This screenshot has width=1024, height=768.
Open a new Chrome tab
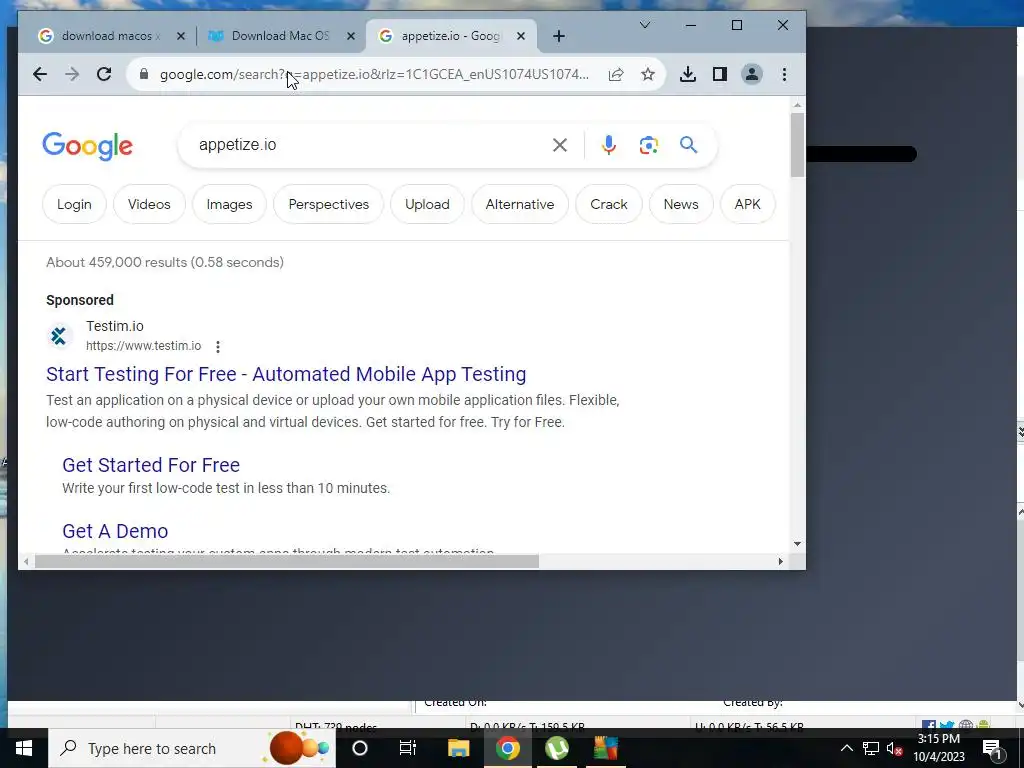click(558, 36)
